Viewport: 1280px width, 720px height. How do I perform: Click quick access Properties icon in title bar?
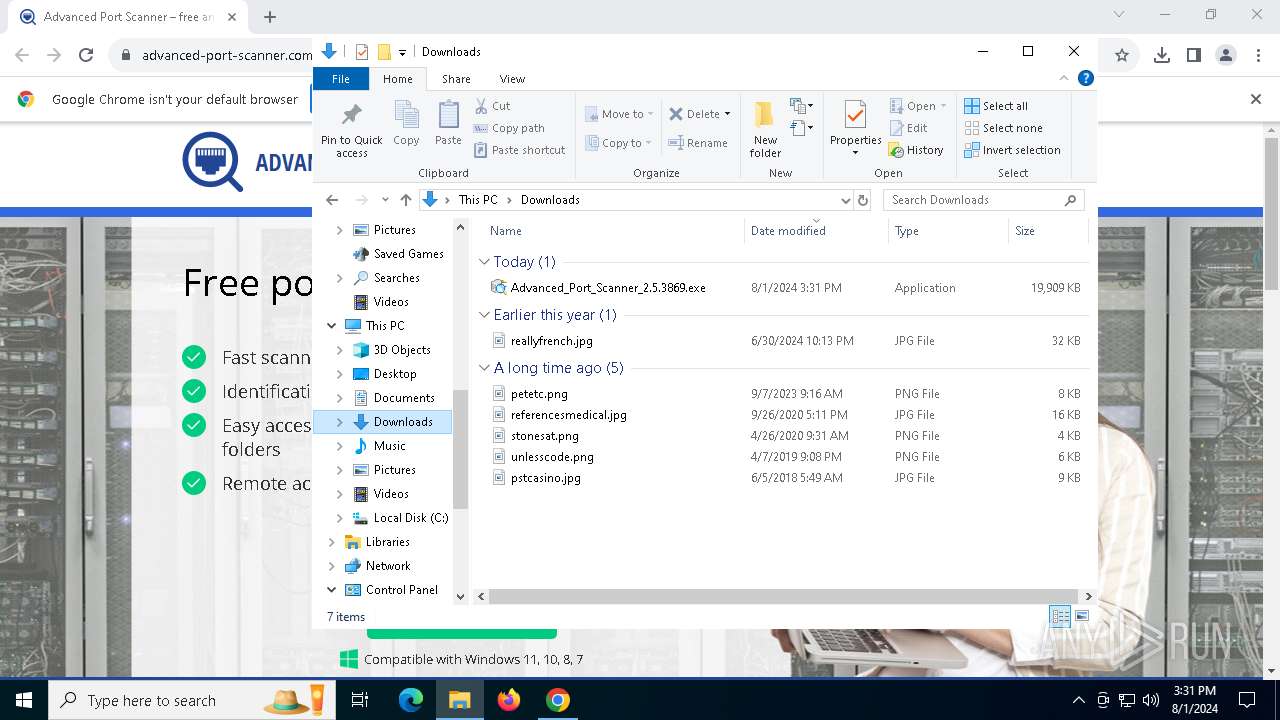[x=362, y=52]
